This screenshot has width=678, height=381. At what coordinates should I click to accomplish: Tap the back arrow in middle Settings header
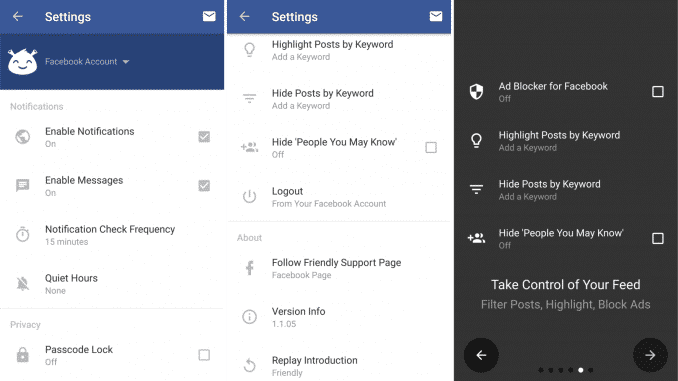245,16
